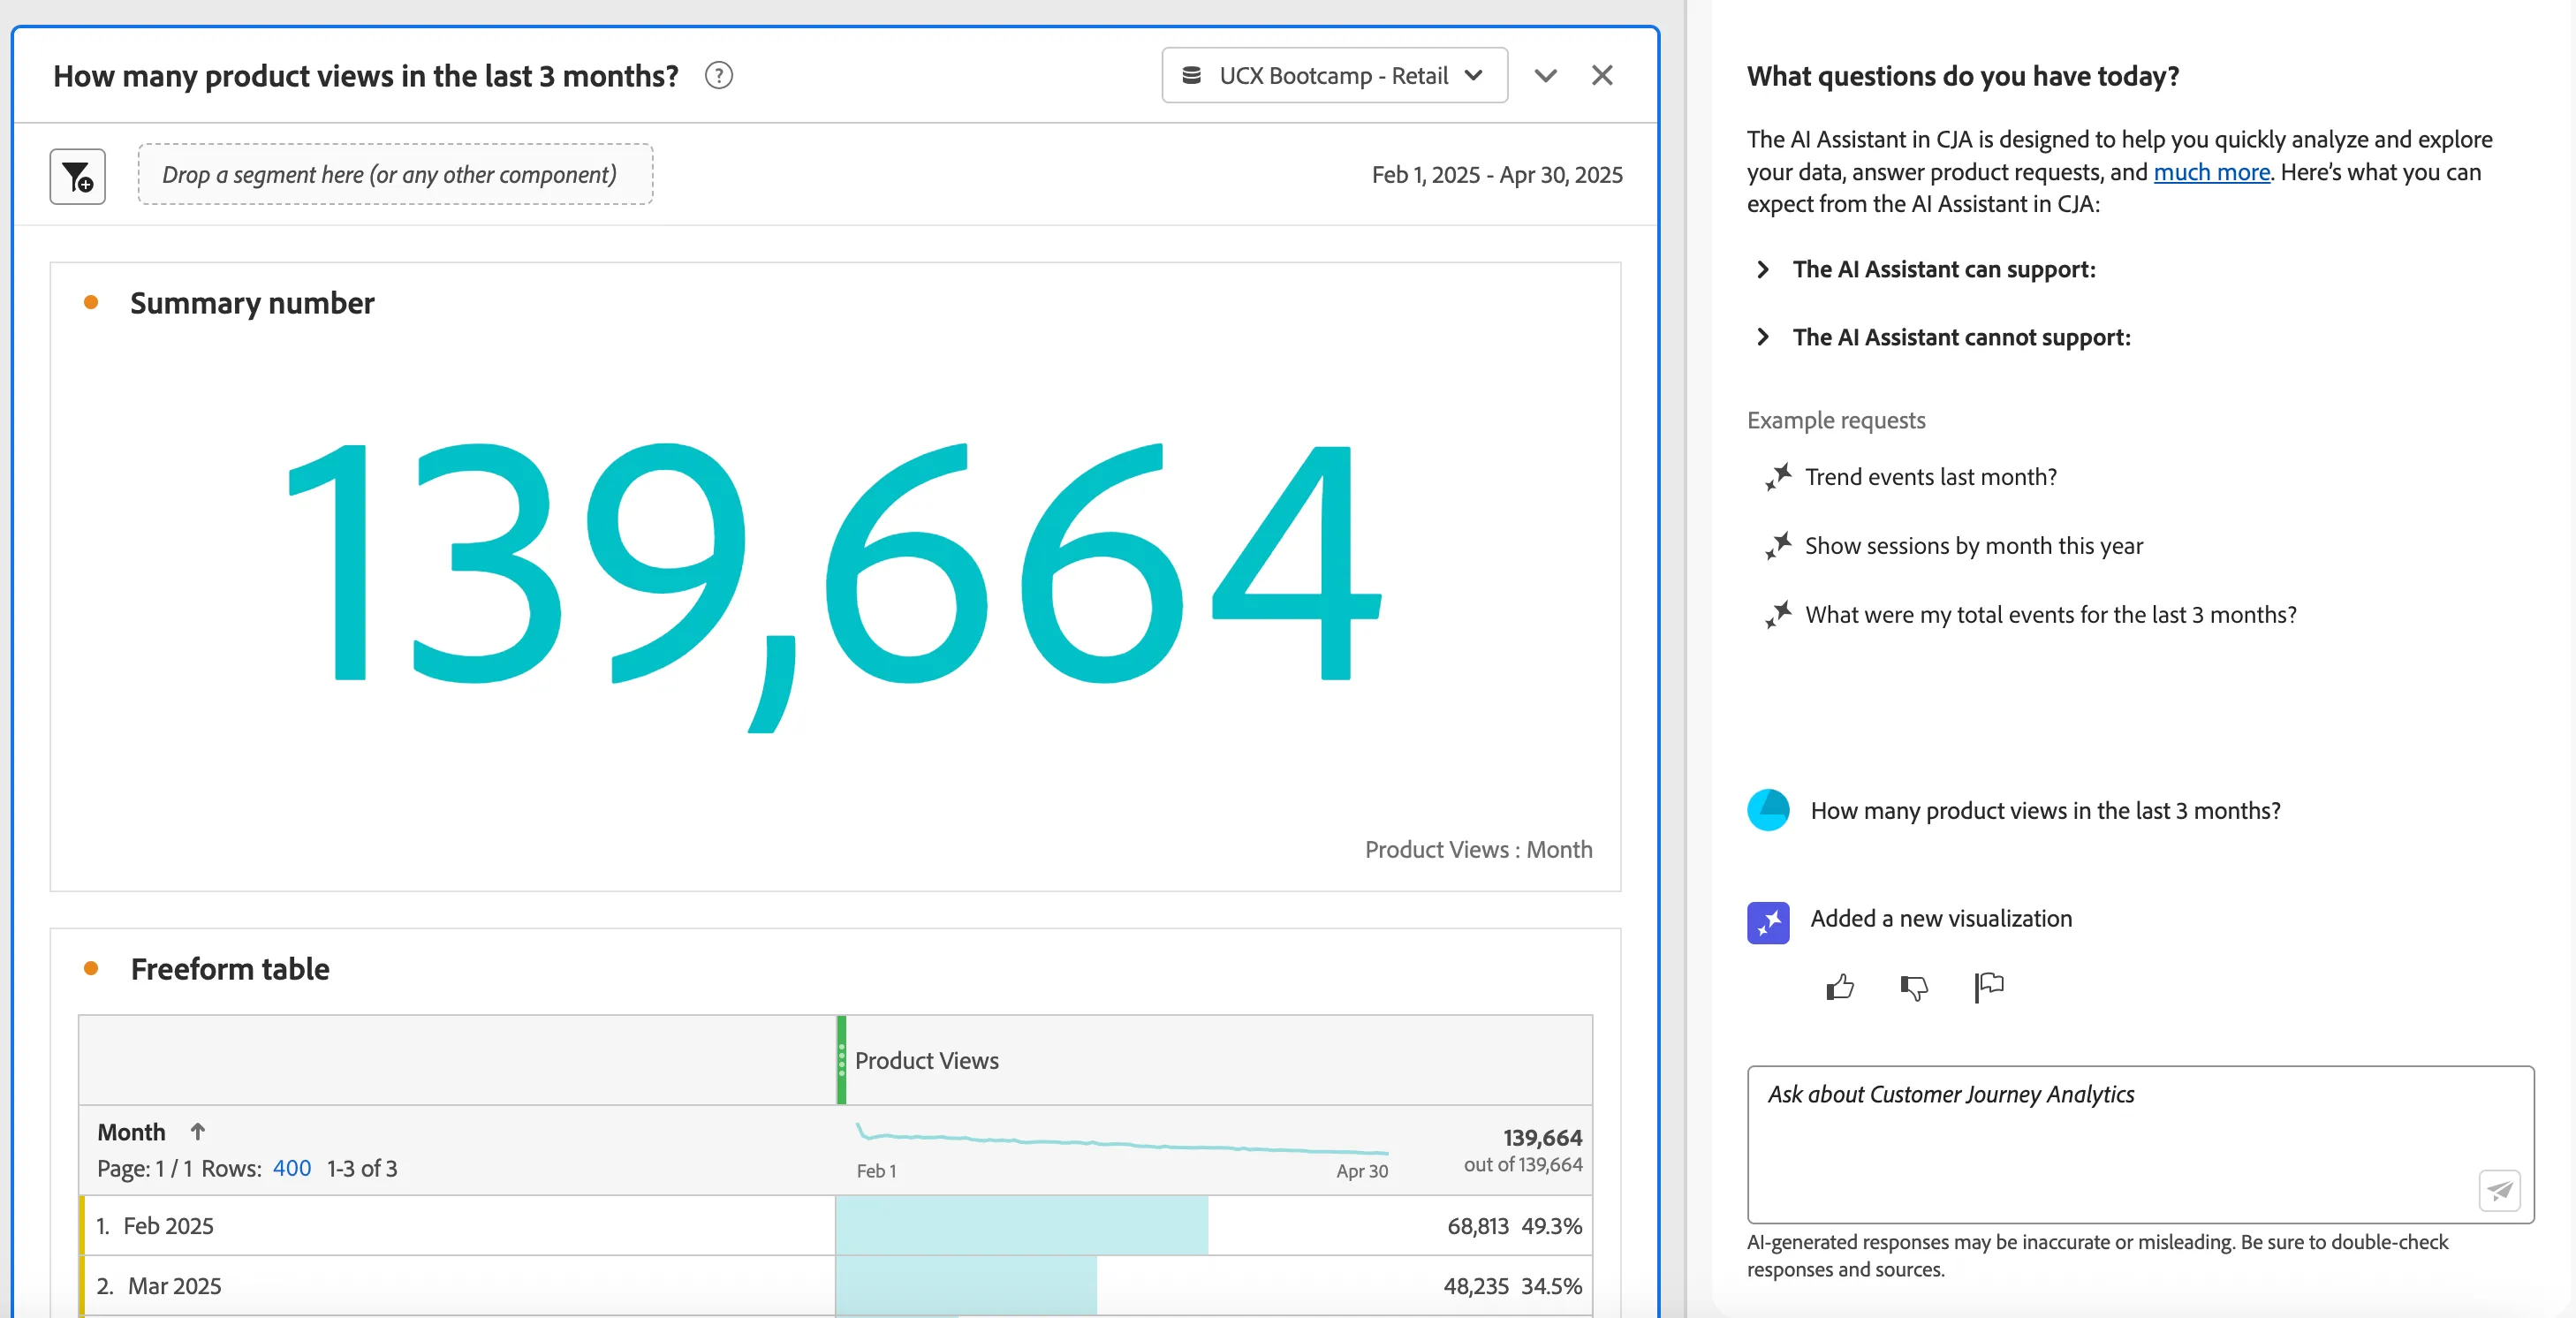The image size is (2576, 1318).
Task: Click the panel title 'How many product views'
Action: [366, 76]
